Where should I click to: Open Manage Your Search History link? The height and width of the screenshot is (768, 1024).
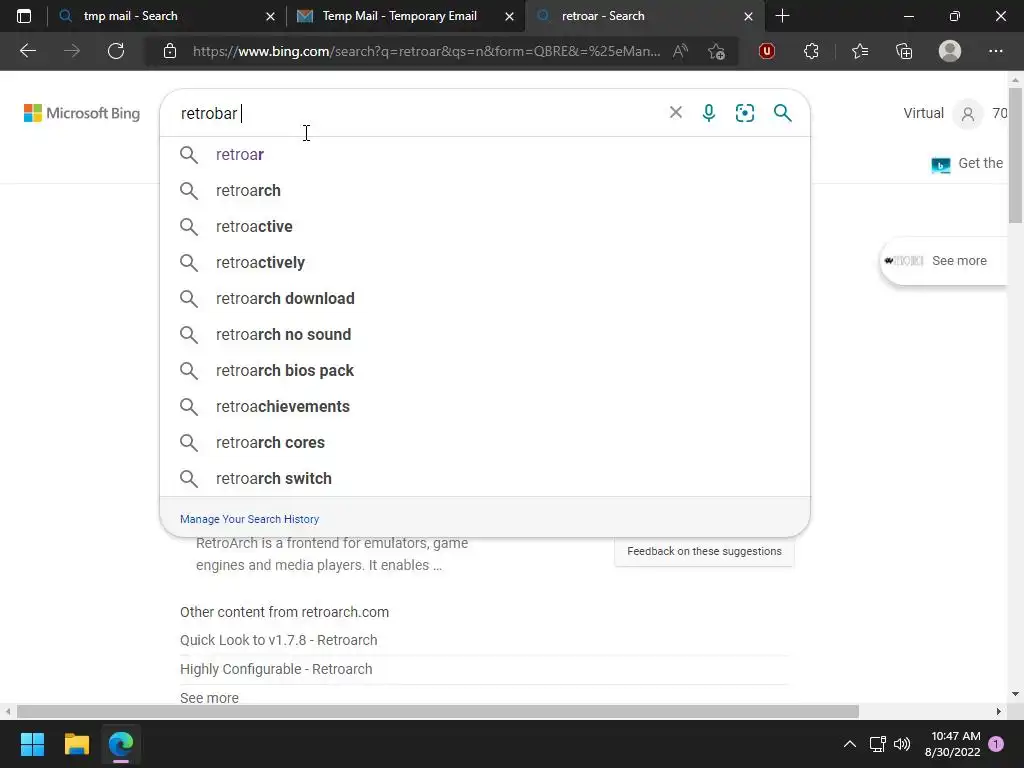(249, 519)
